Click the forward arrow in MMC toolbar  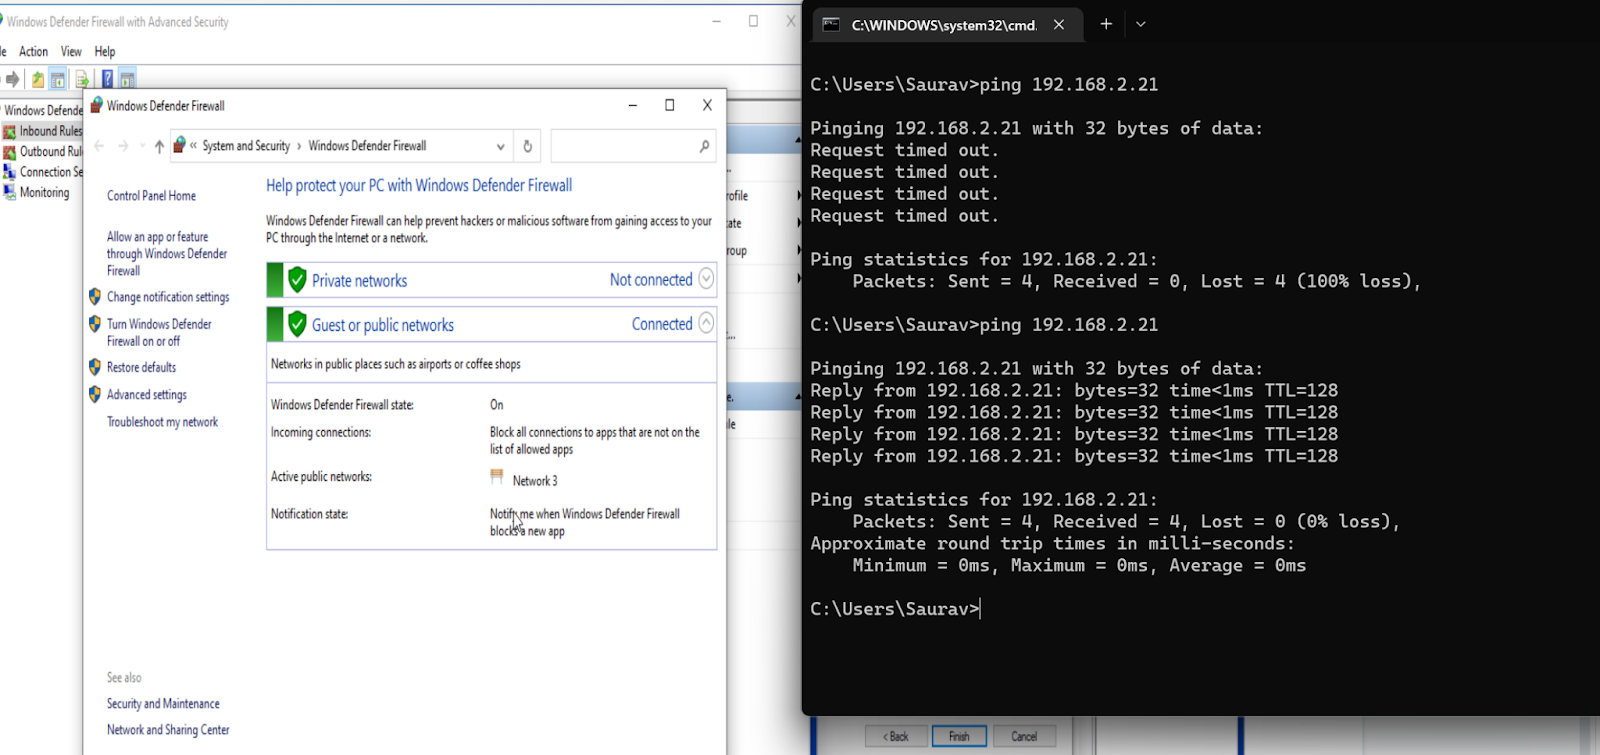click(12, 79)
